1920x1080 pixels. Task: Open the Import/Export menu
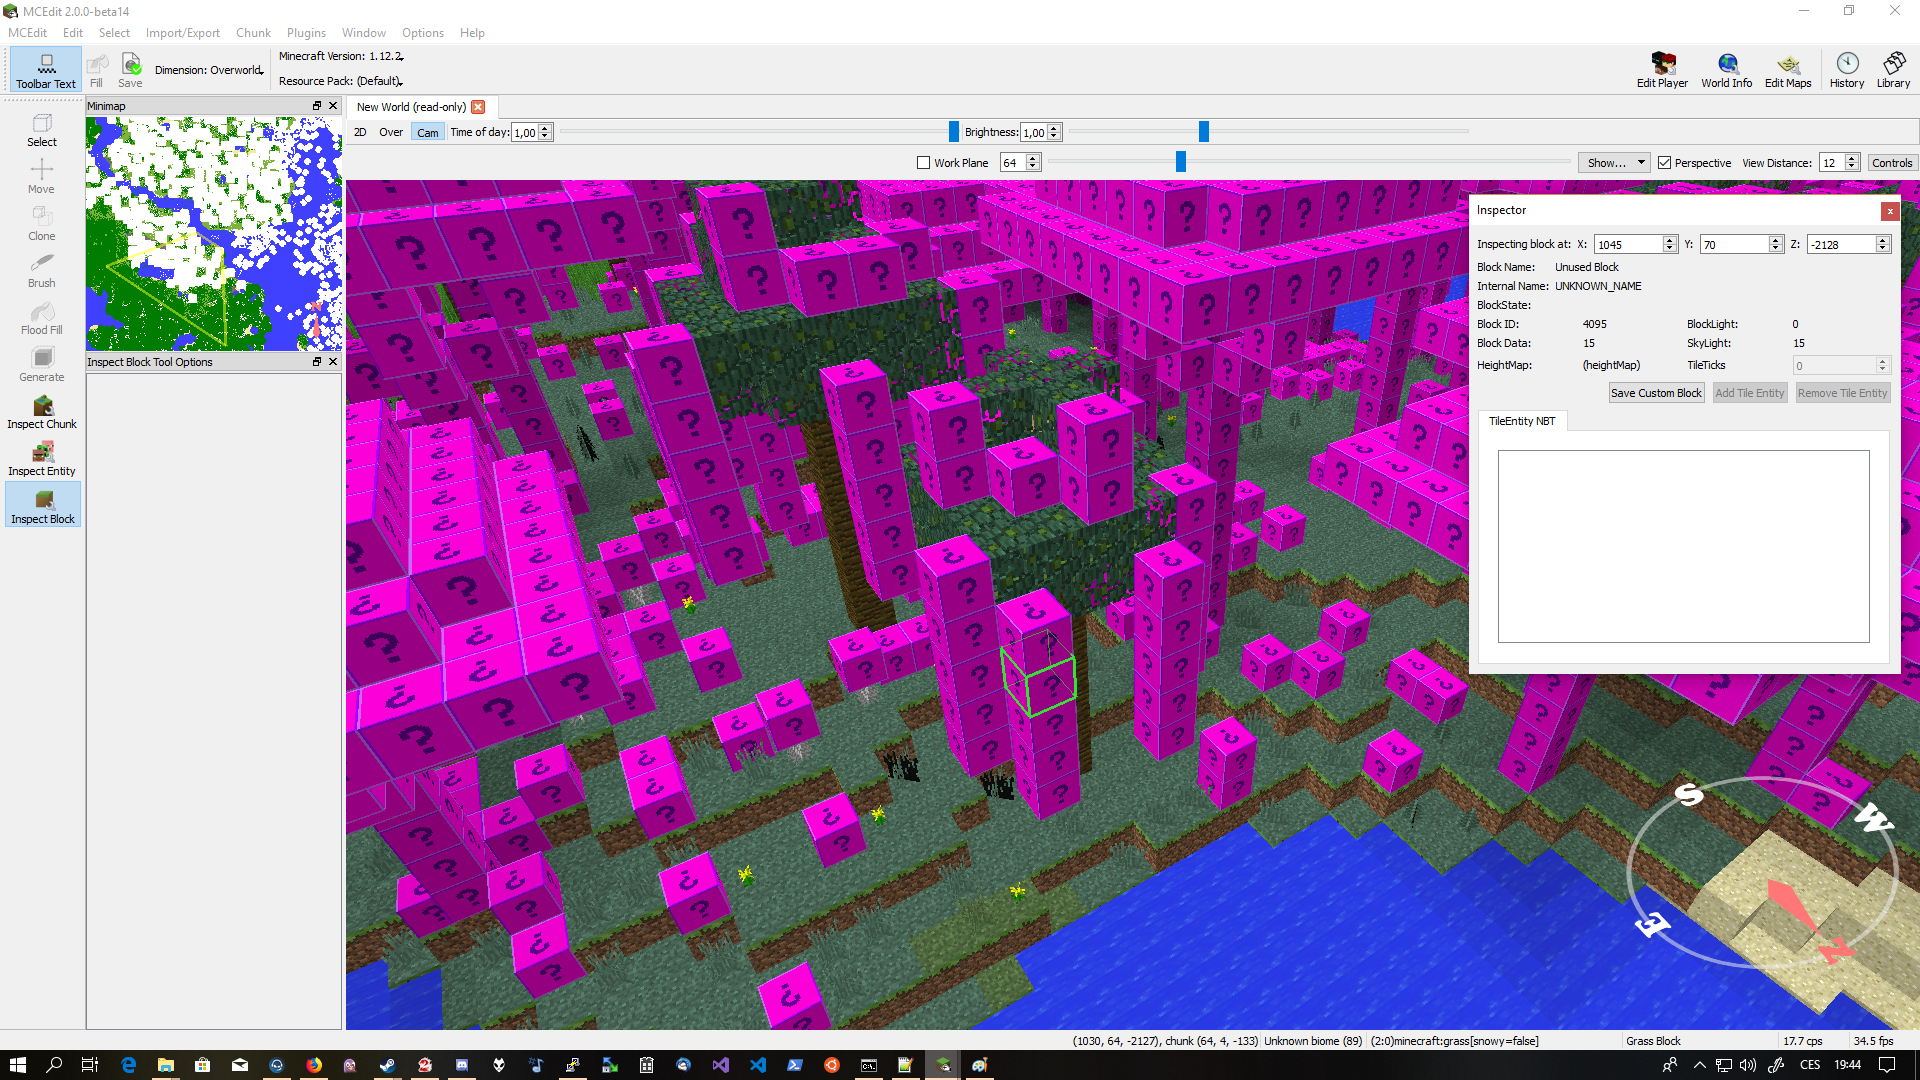click(x=182, y=33)
